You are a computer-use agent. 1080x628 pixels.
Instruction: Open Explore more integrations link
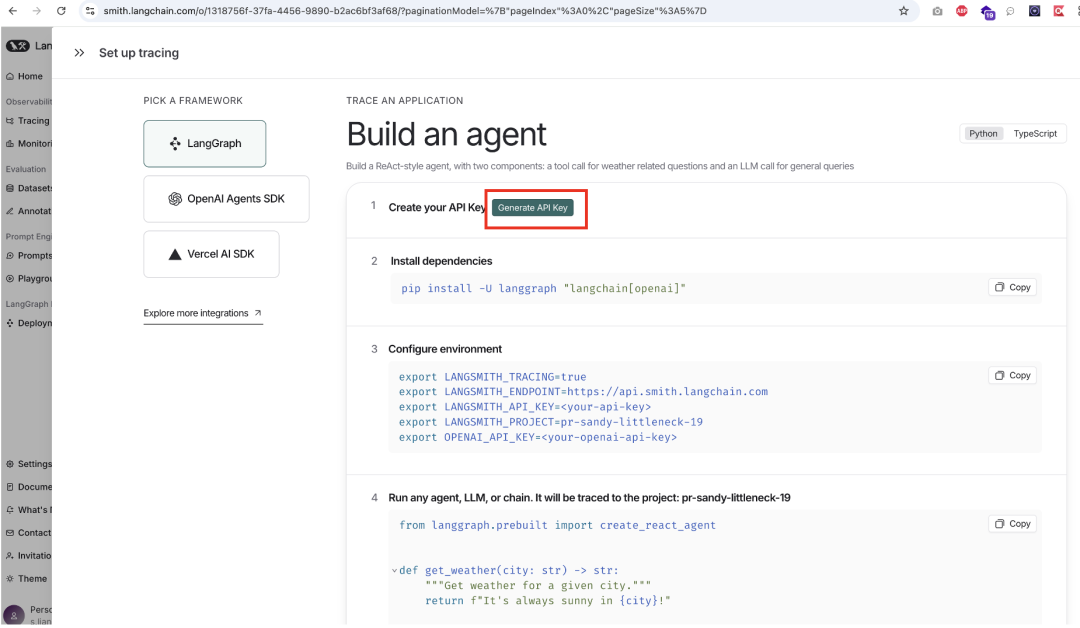202,313
